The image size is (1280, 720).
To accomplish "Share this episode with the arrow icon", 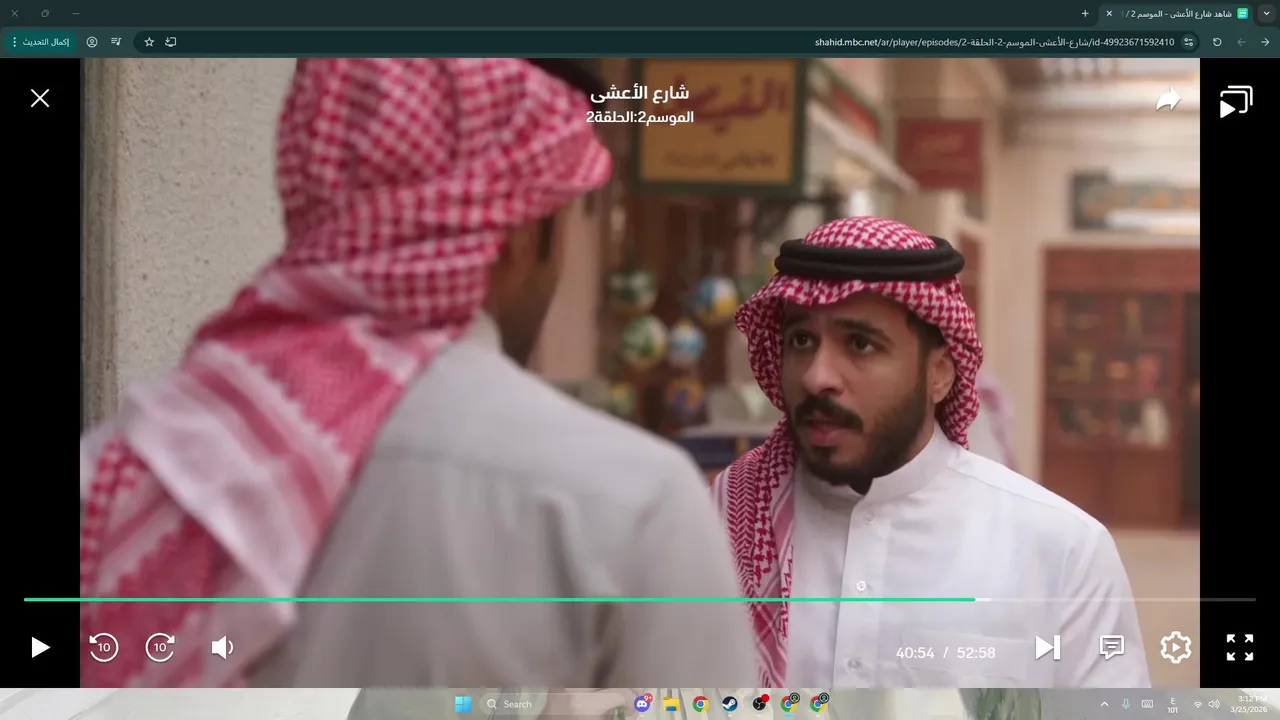I will coord(1168,100).
